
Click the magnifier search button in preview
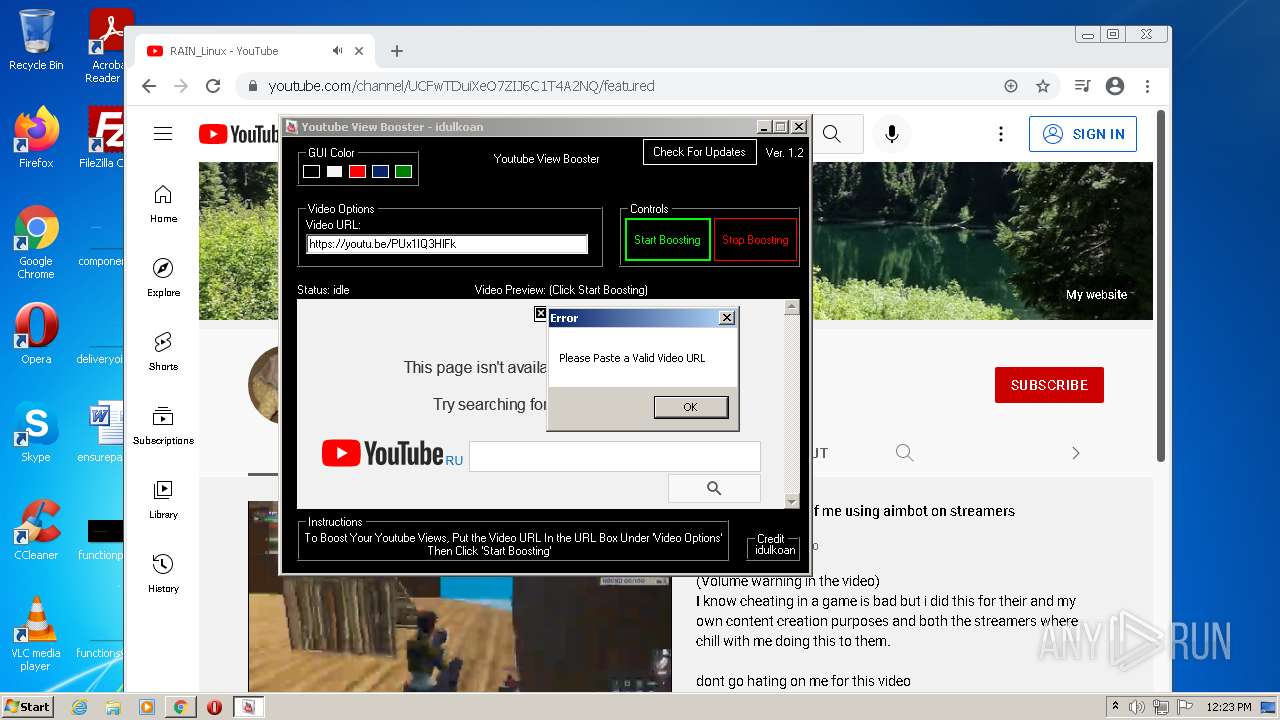(714, 488)
